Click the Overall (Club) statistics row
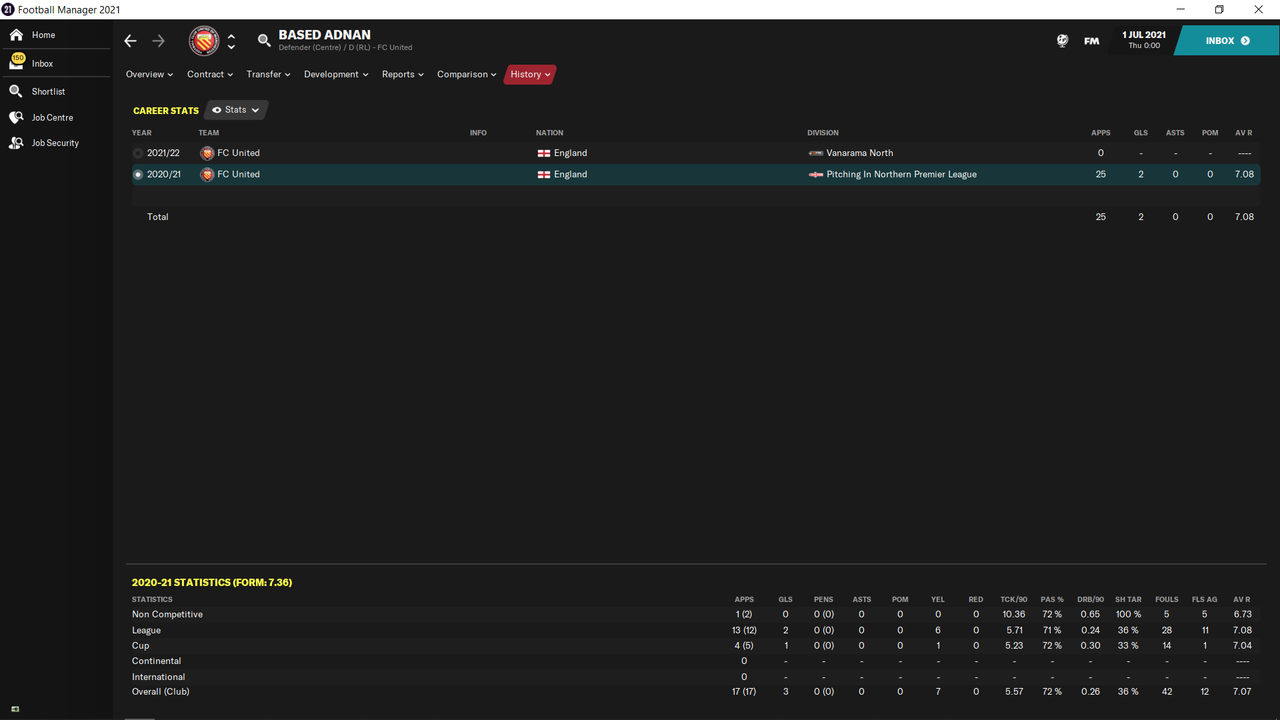 click(696, 692)
